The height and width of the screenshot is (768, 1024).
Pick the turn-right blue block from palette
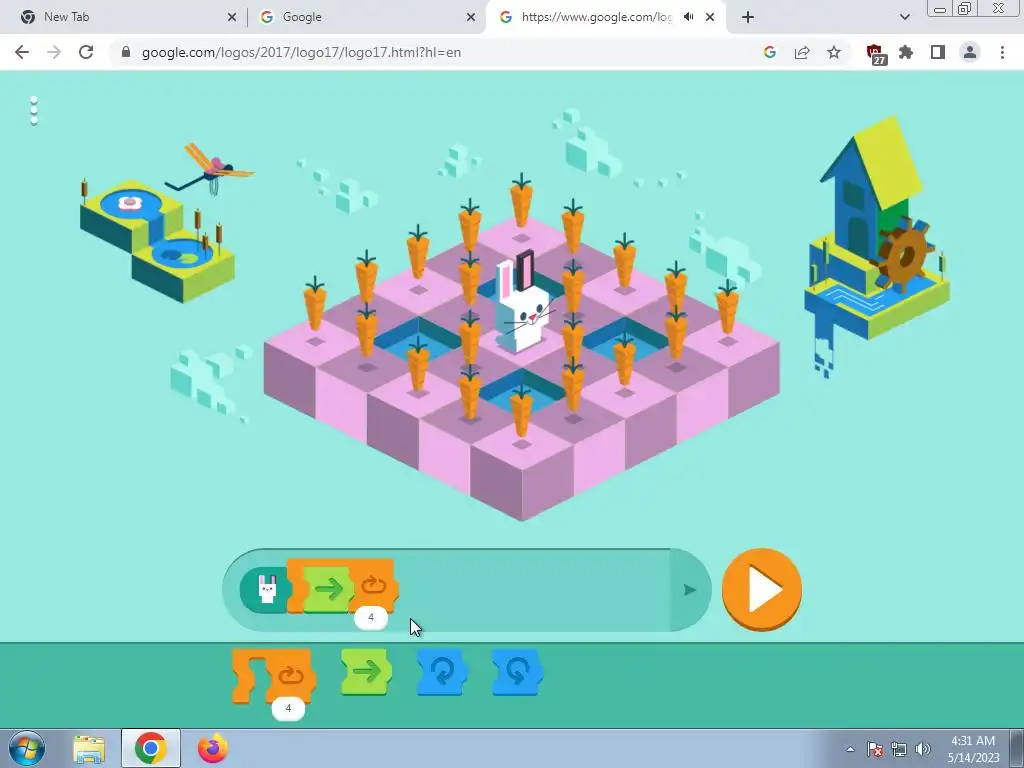coord(442,671)
